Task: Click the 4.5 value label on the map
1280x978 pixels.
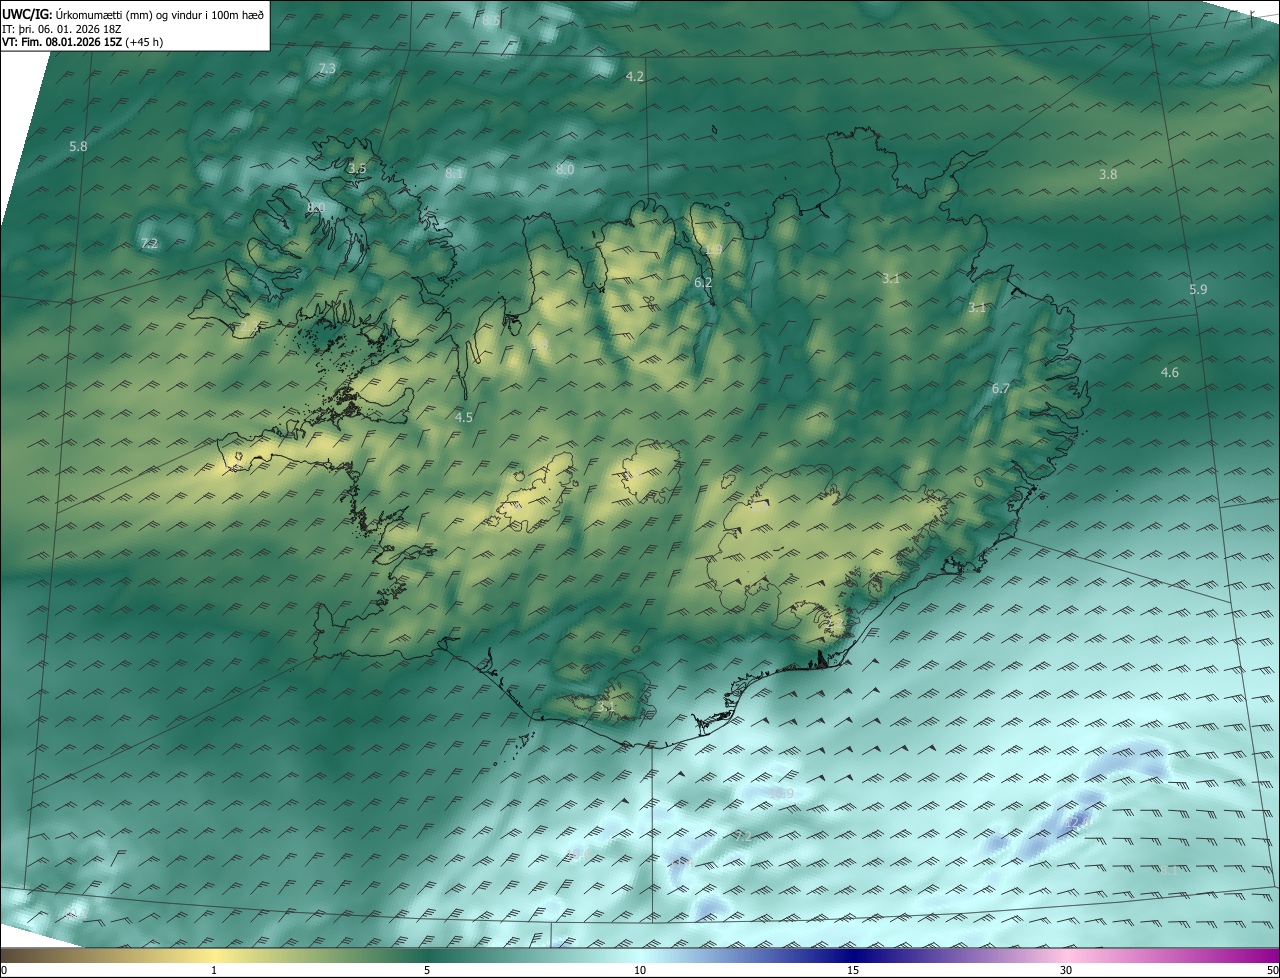Action: point(463,417)
